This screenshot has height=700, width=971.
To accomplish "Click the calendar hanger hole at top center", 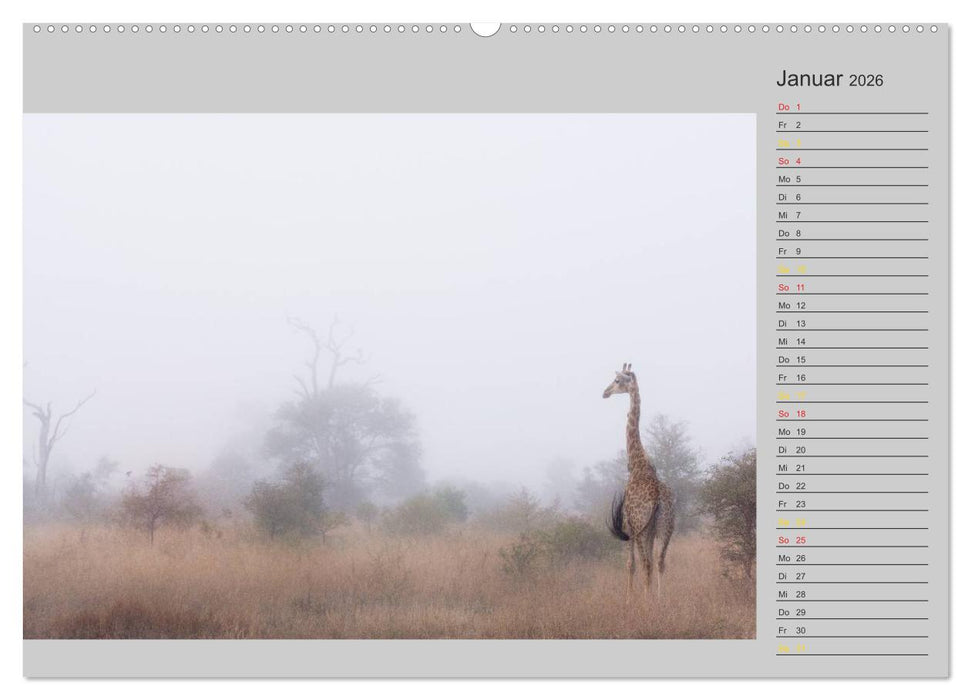I will pos(485,30).
